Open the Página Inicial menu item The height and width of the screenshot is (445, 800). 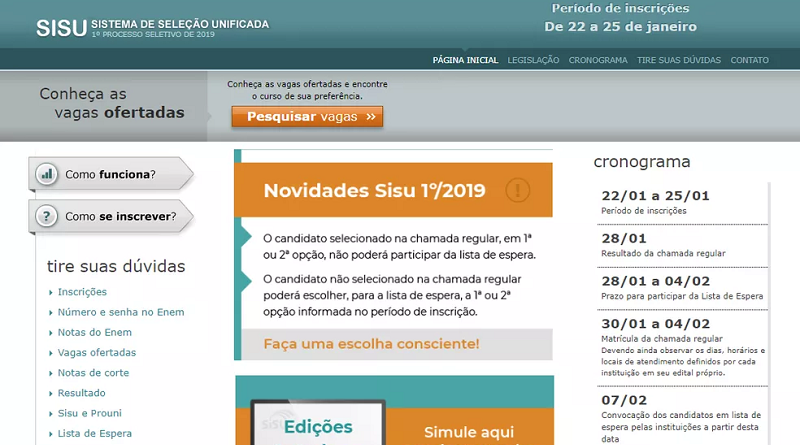pos(465,60)
